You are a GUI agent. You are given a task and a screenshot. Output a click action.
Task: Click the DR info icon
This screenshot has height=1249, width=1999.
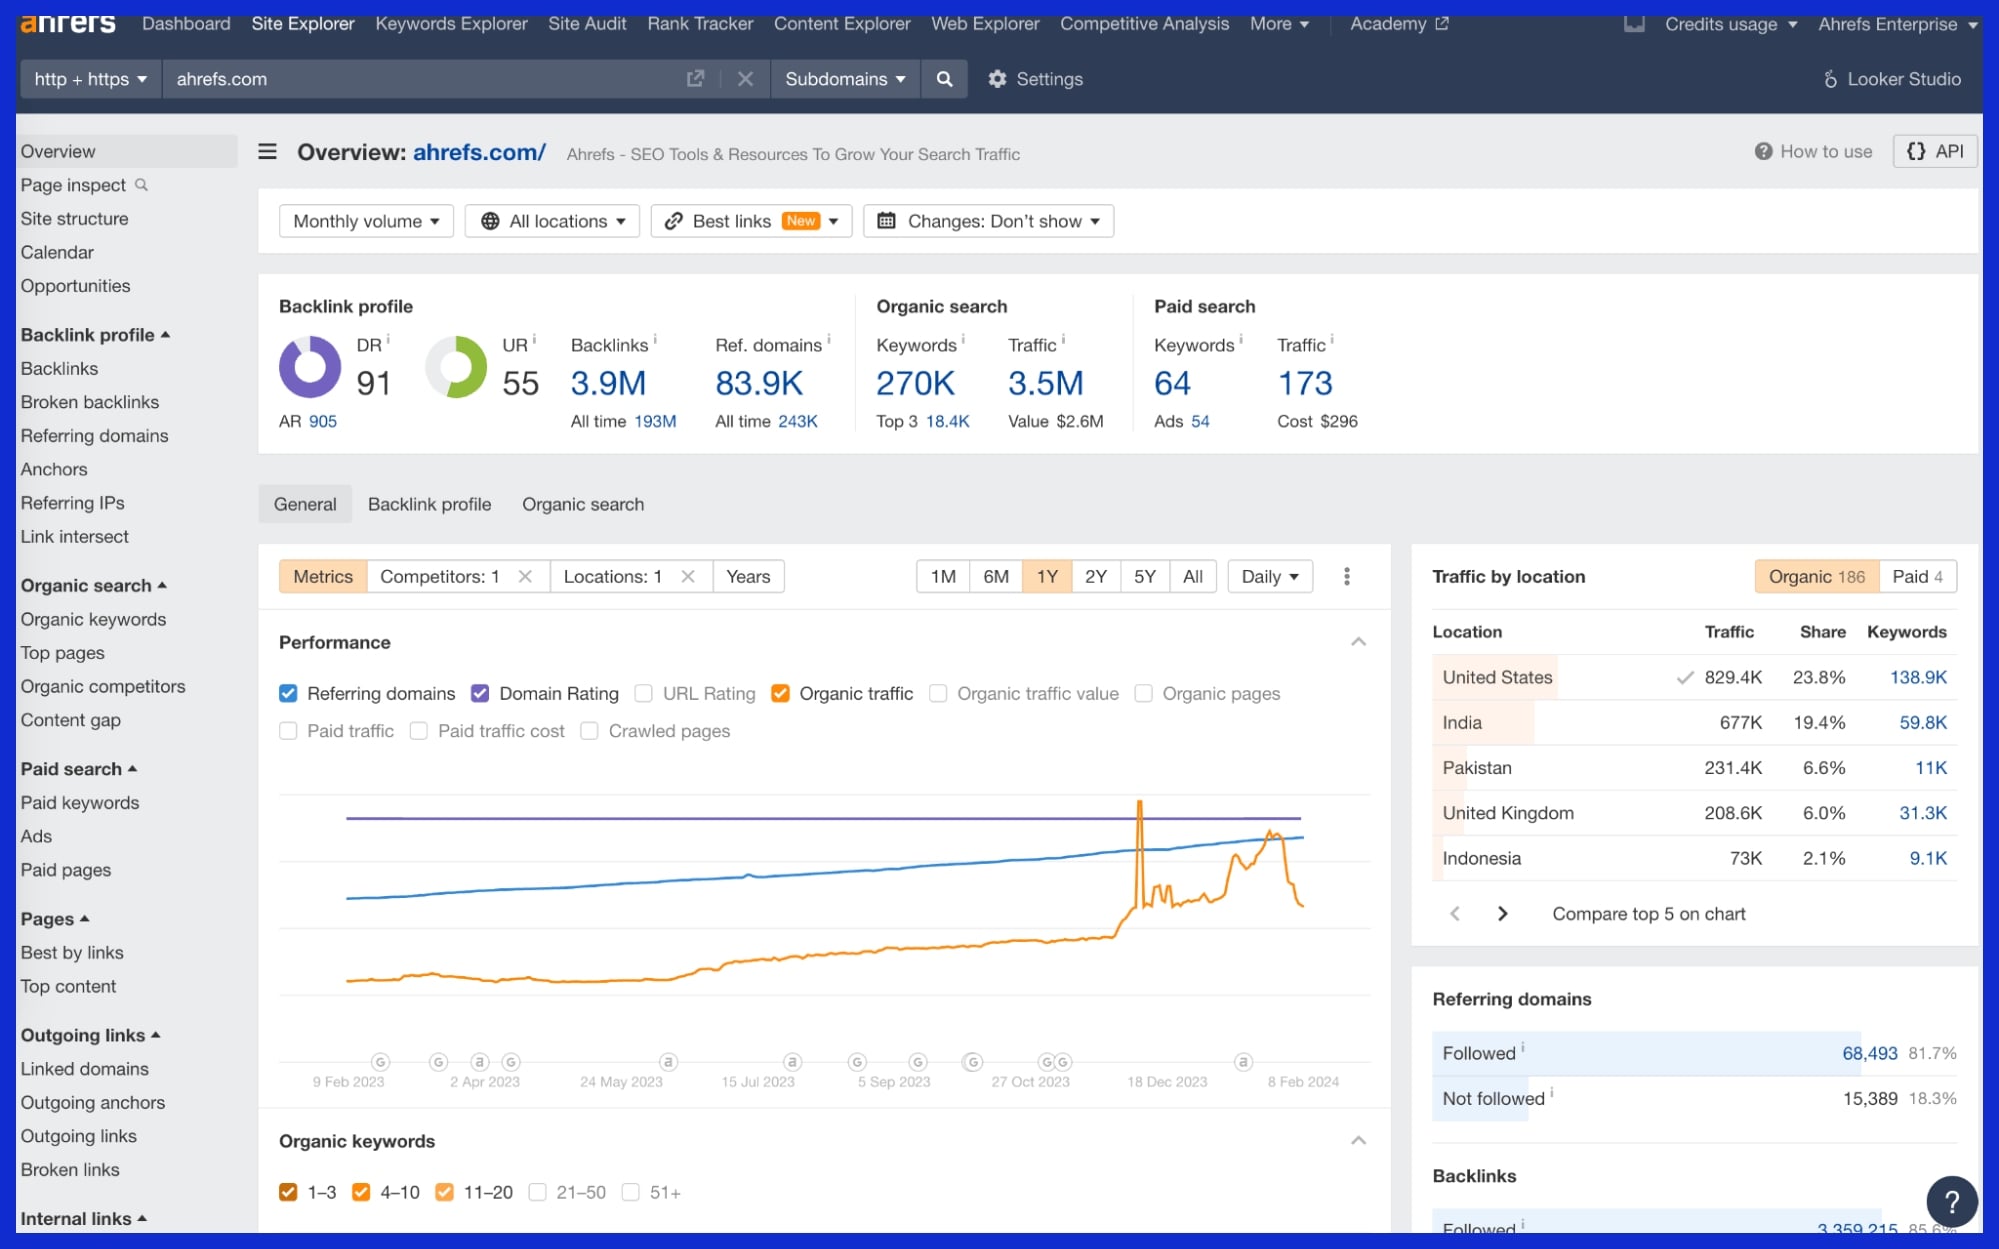388,340
